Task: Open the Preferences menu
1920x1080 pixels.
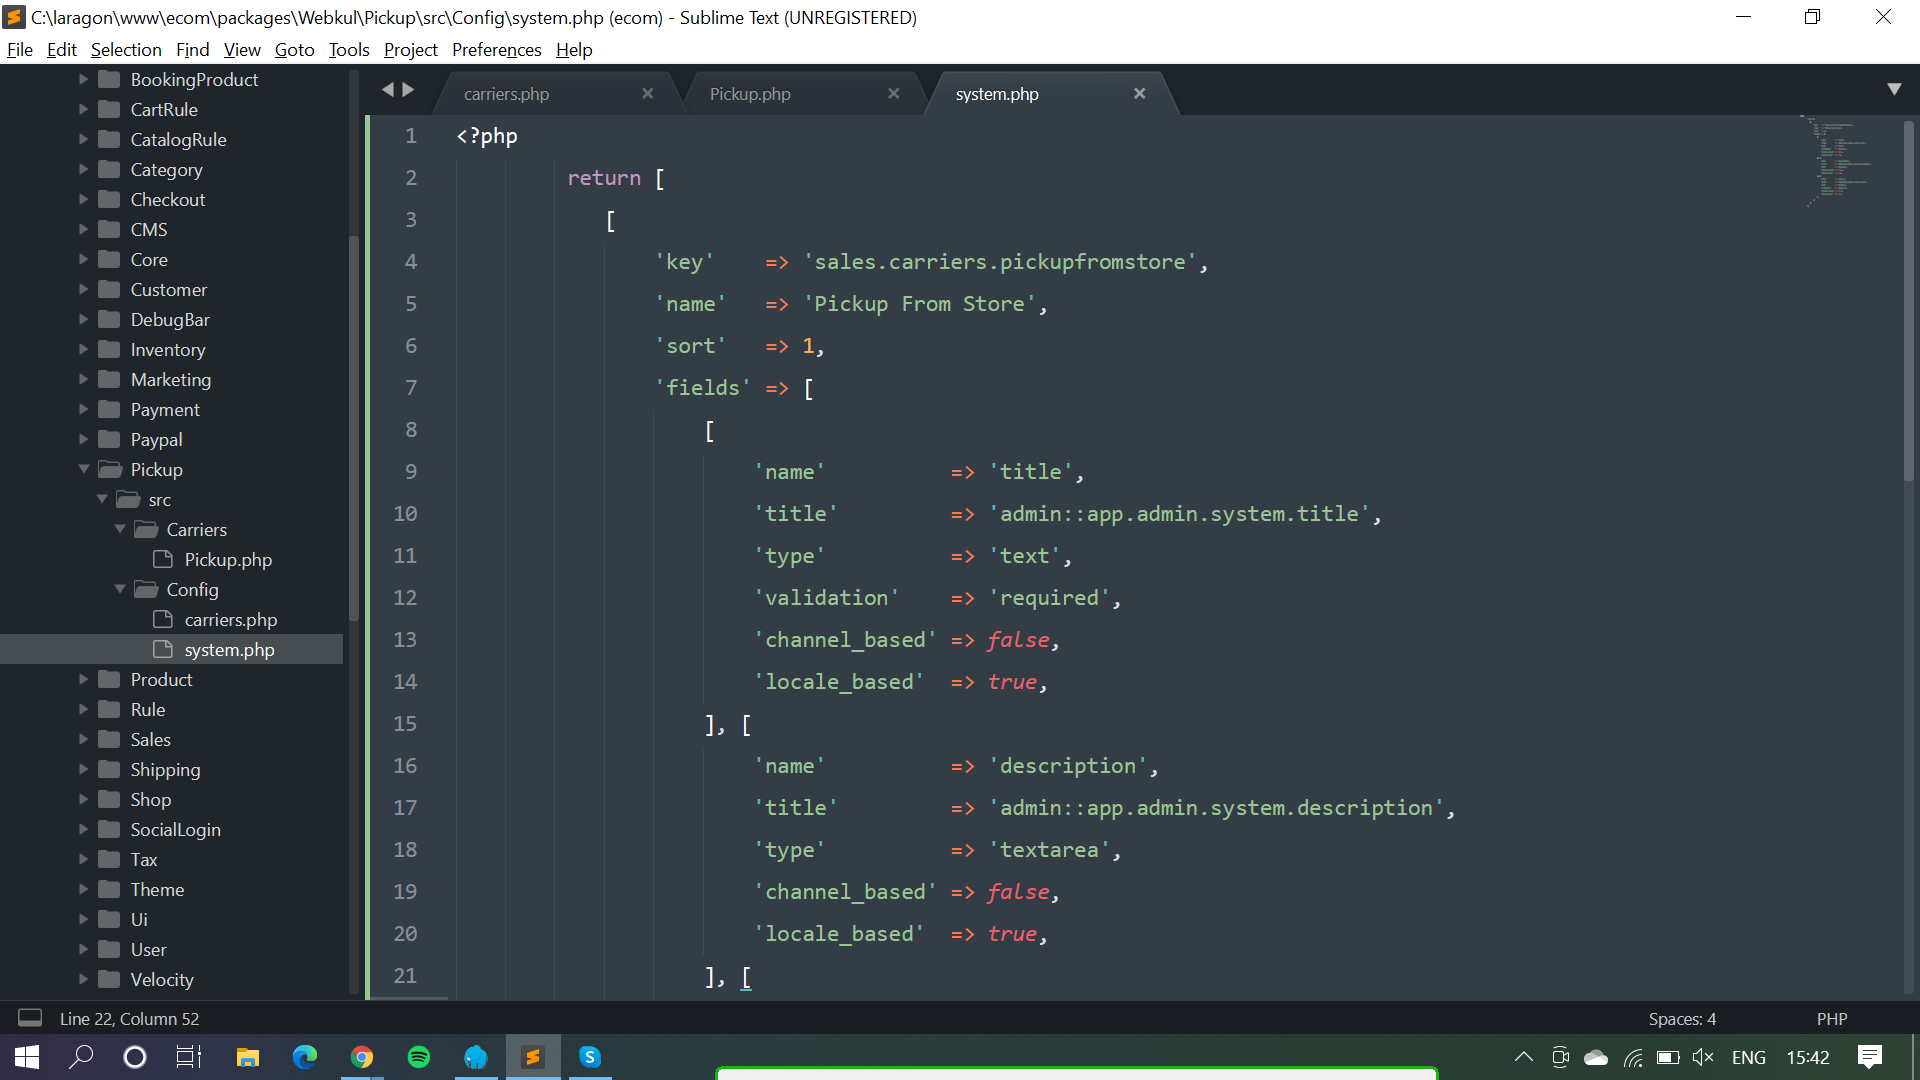Action: (497, 50)
